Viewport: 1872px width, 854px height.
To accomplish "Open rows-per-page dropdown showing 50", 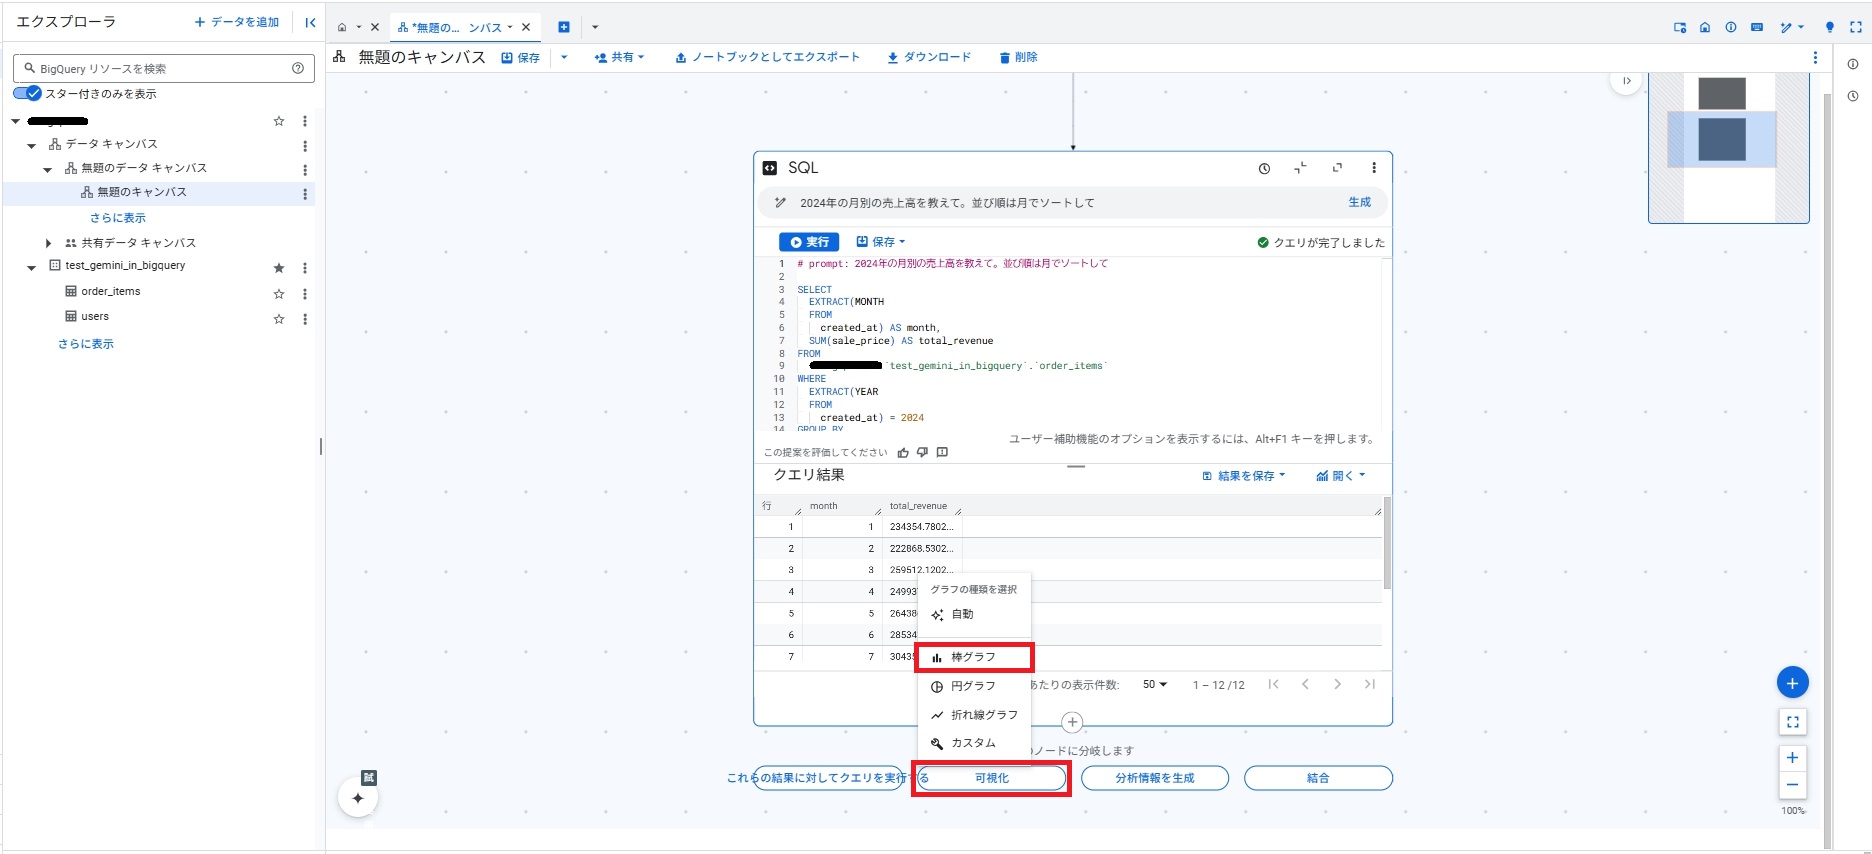I will click(1154, 685).
